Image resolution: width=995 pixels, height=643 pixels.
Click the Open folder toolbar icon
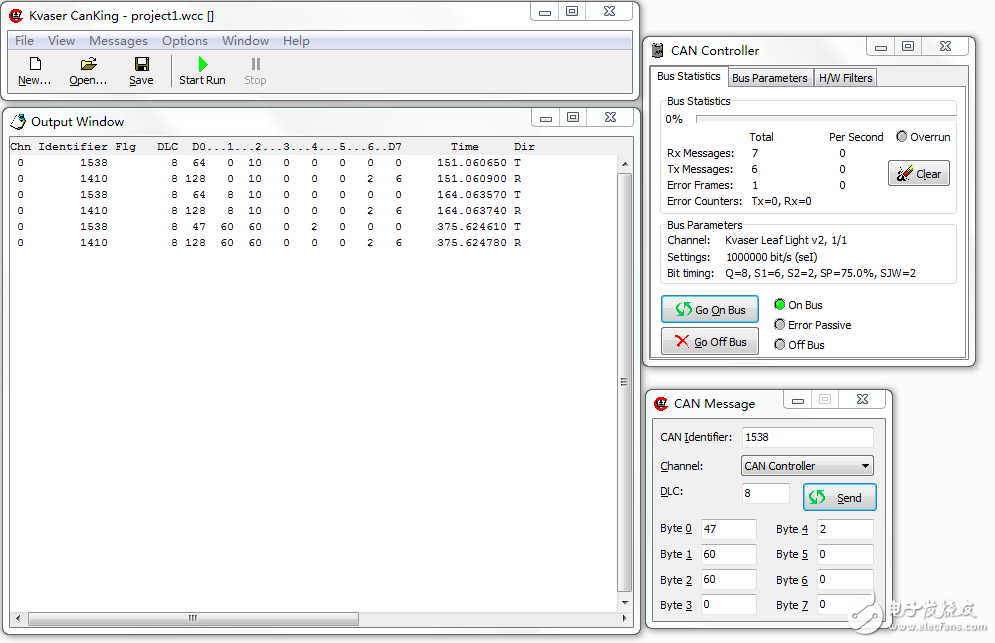pos(88,64)
